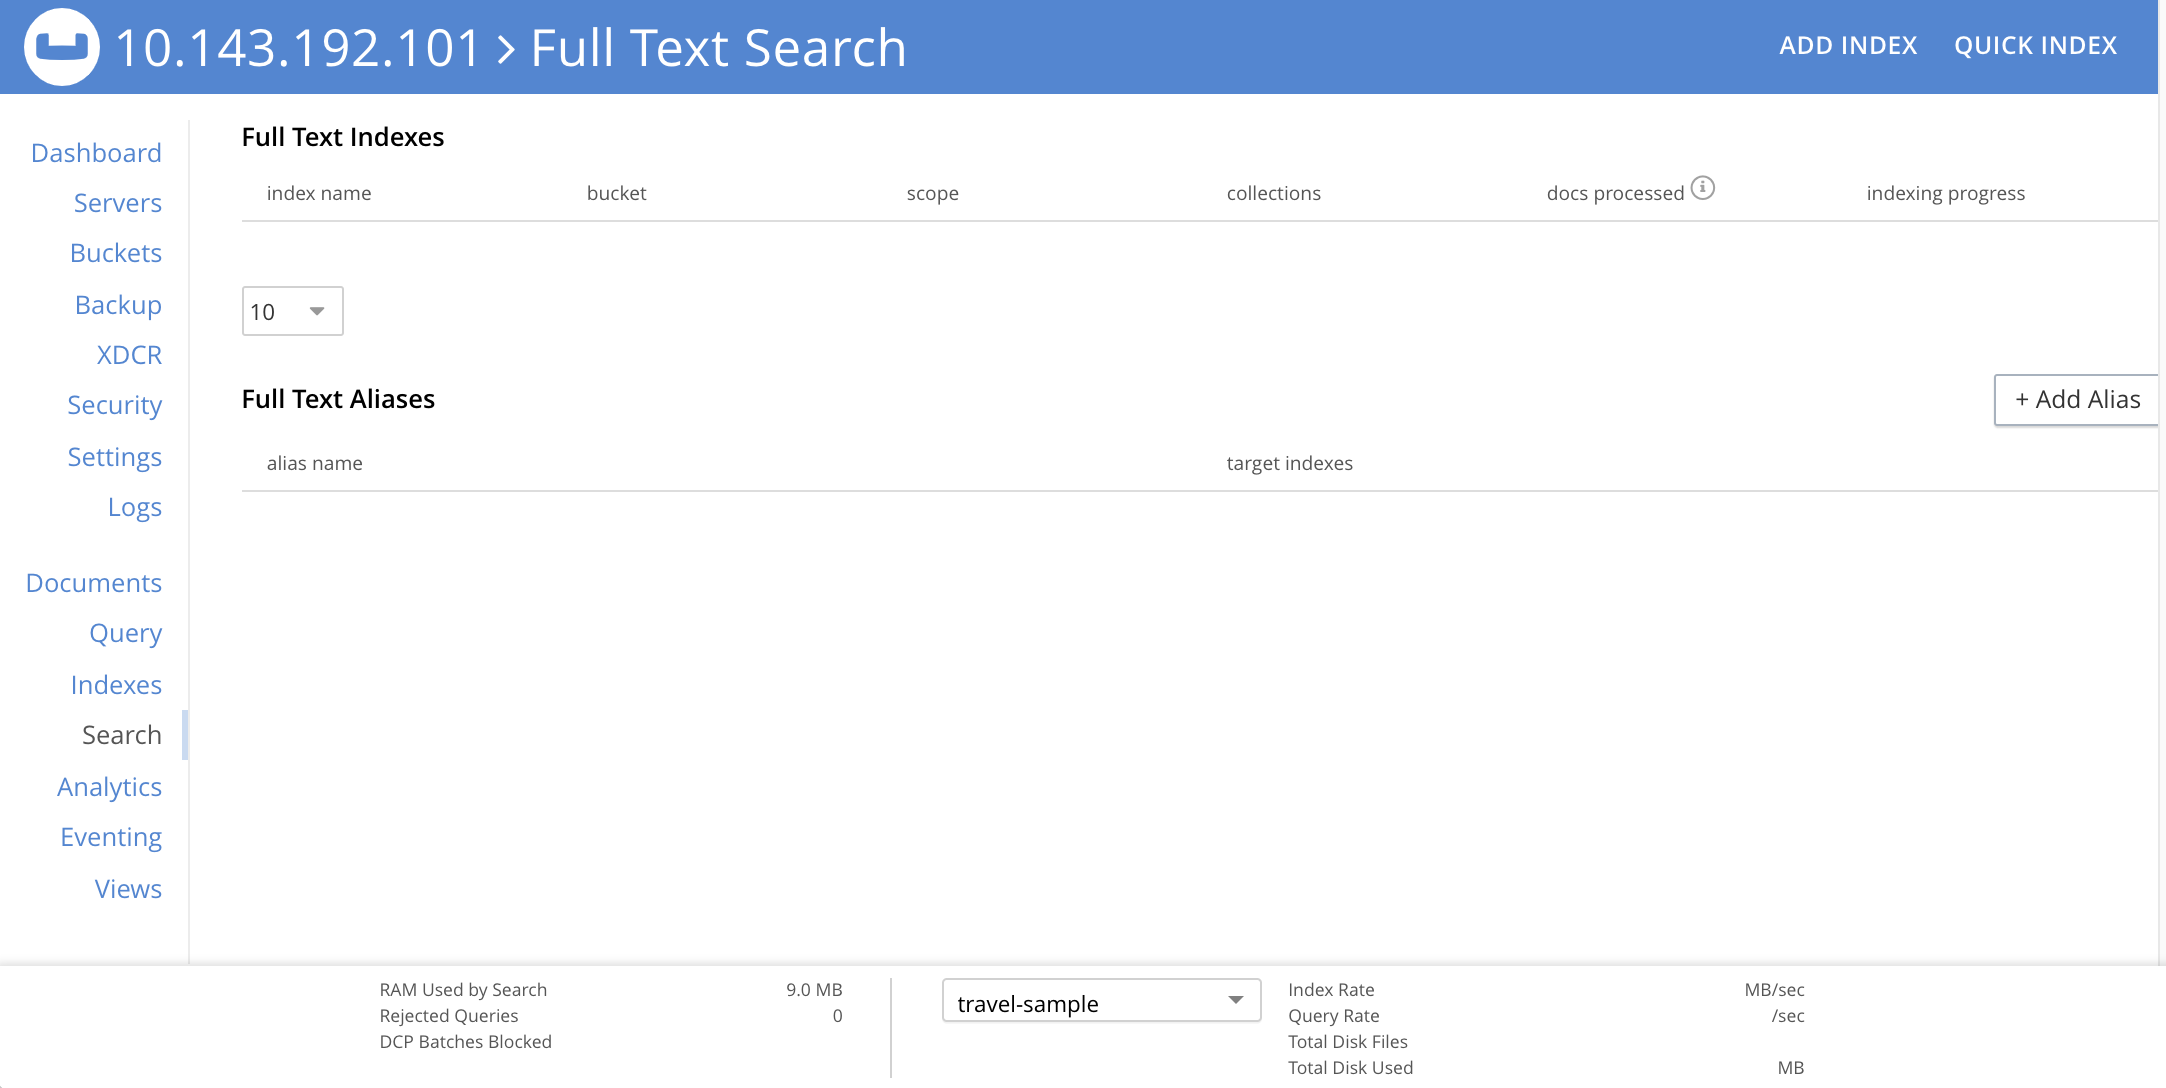Click the ADD INDEX button
Image resolution: width=2166 pixels, height=1088 pixels.
click(x=1848, y=45)
